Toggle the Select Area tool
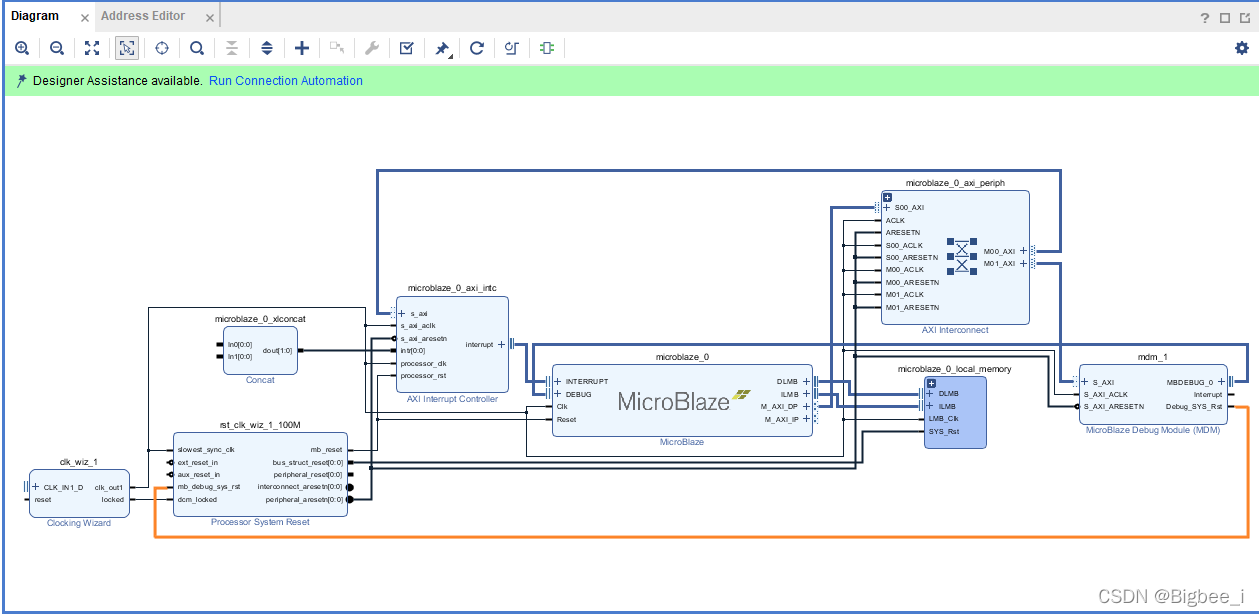 (127, 48)
